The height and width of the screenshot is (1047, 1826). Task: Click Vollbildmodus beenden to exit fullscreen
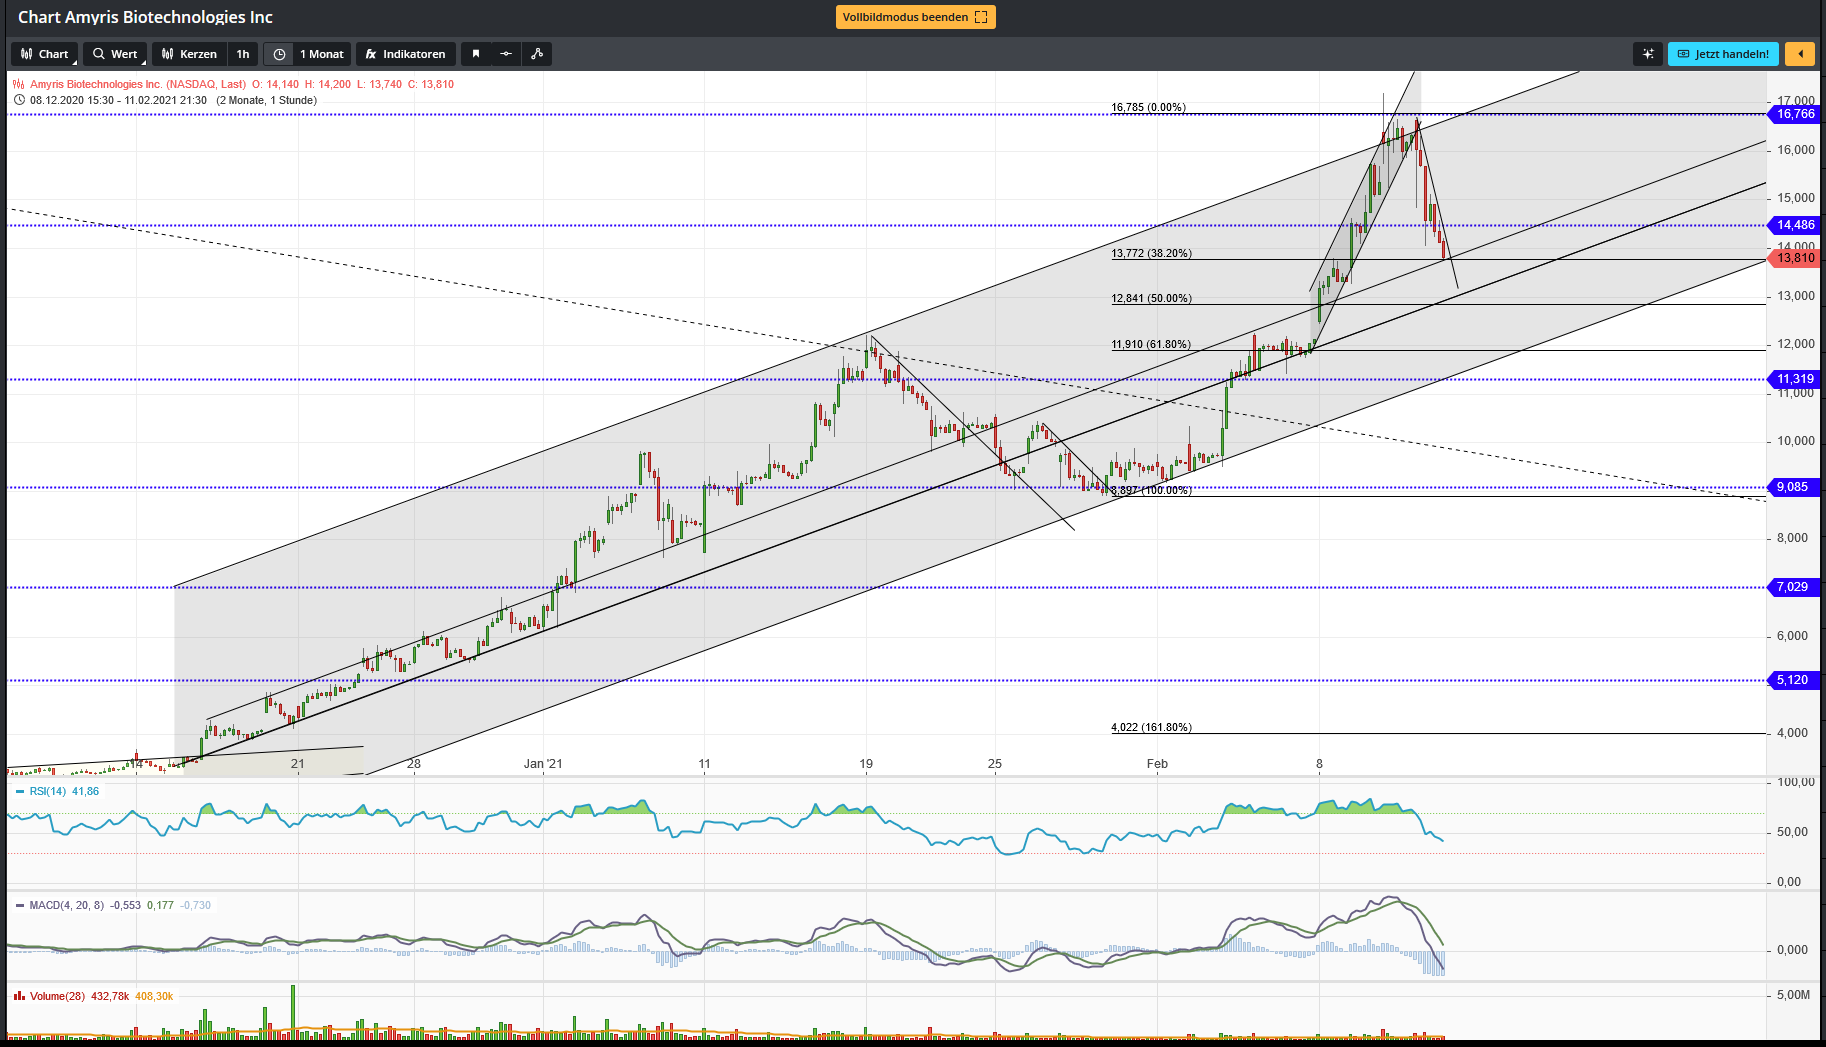point(915,17)
